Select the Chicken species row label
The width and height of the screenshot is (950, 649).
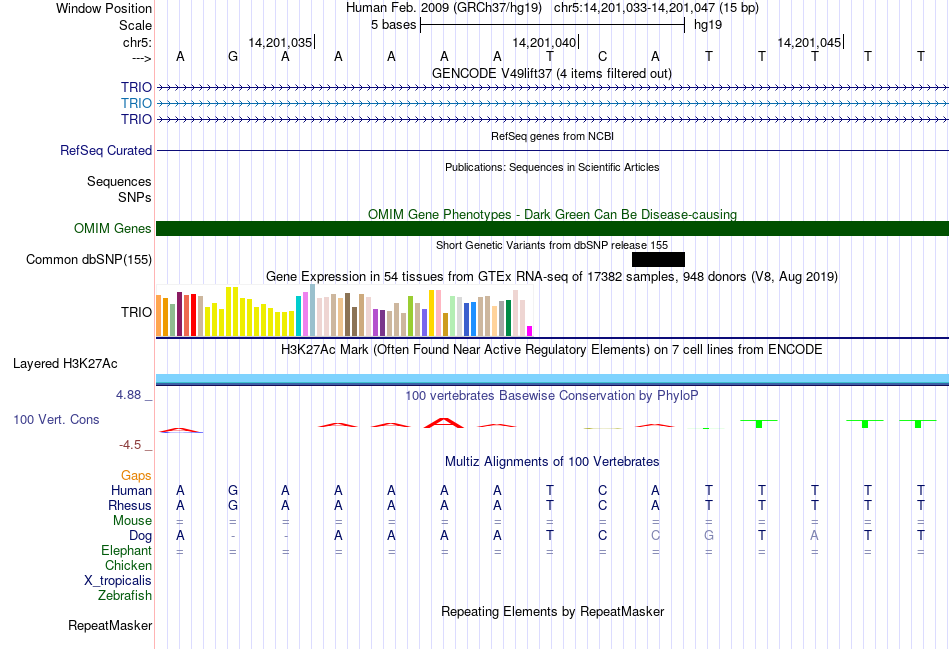[x=128, y=565]
